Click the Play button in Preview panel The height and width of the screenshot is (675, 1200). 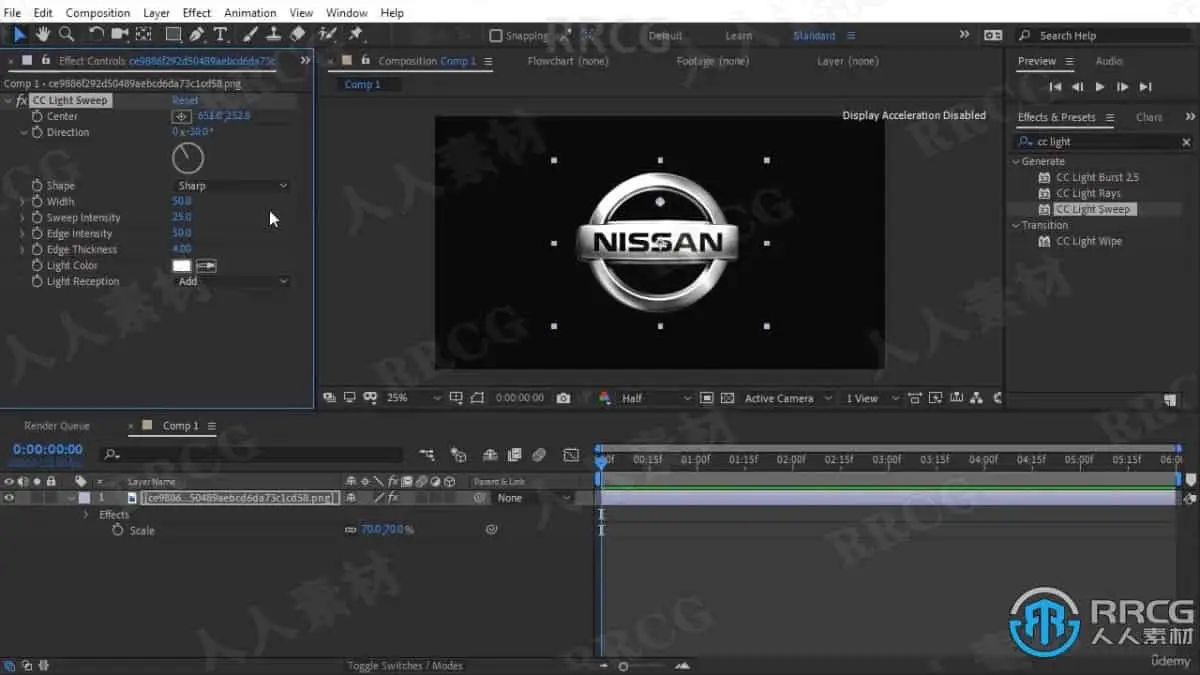(x=1100, y=87)
